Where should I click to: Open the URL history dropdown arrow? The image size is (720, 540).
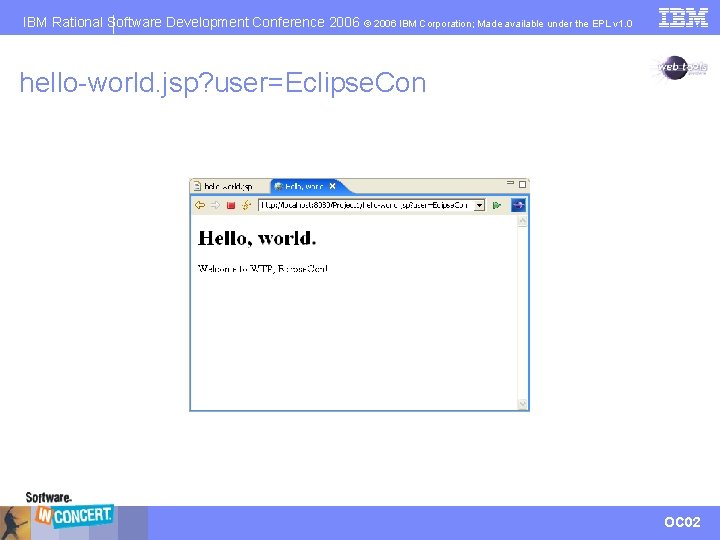(479, 205)
